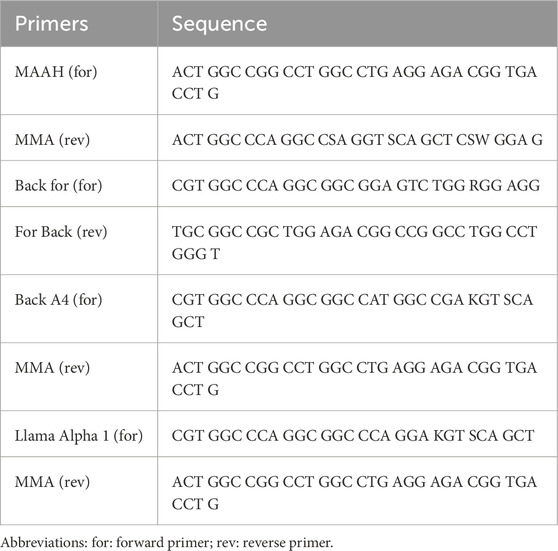Click the Primers column header
558x551 pixels.
[x=52, y=24]
